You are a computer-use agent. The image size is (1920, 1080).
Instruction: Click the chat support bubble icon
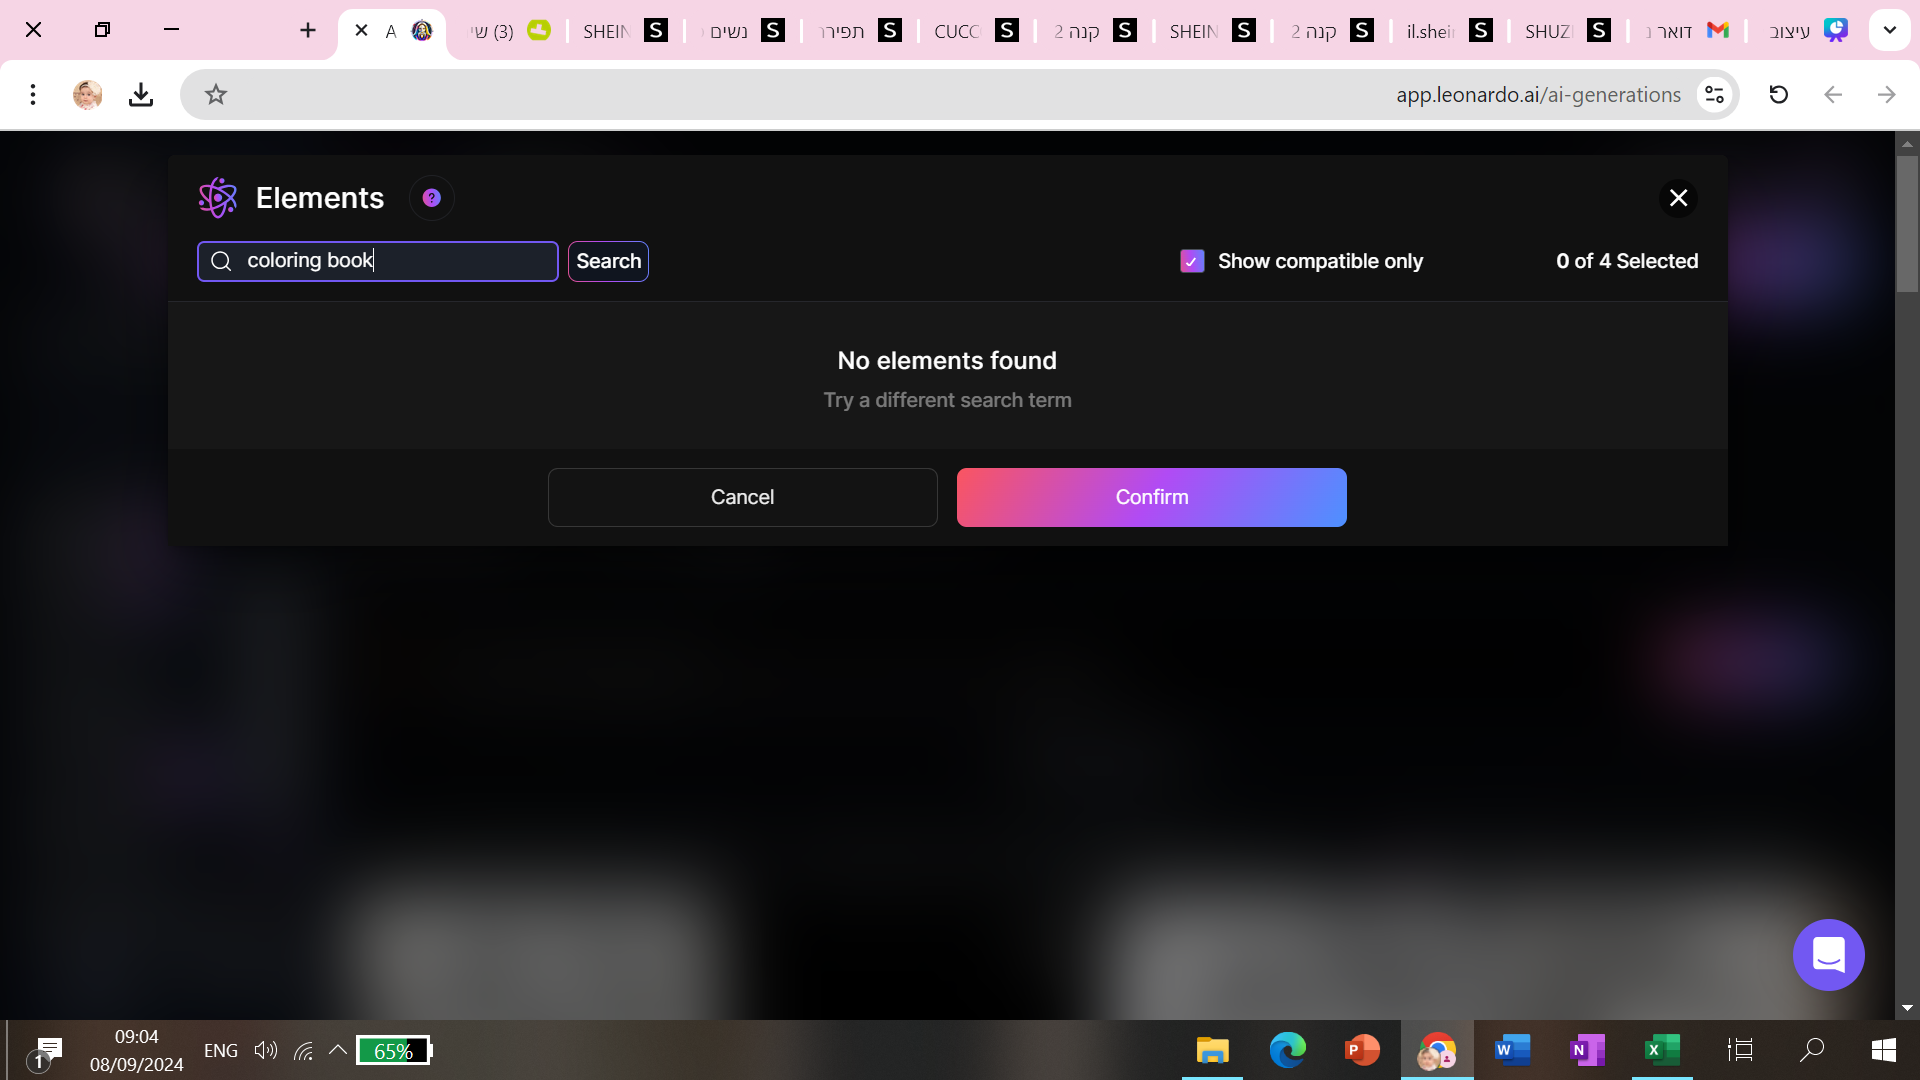1828,955
